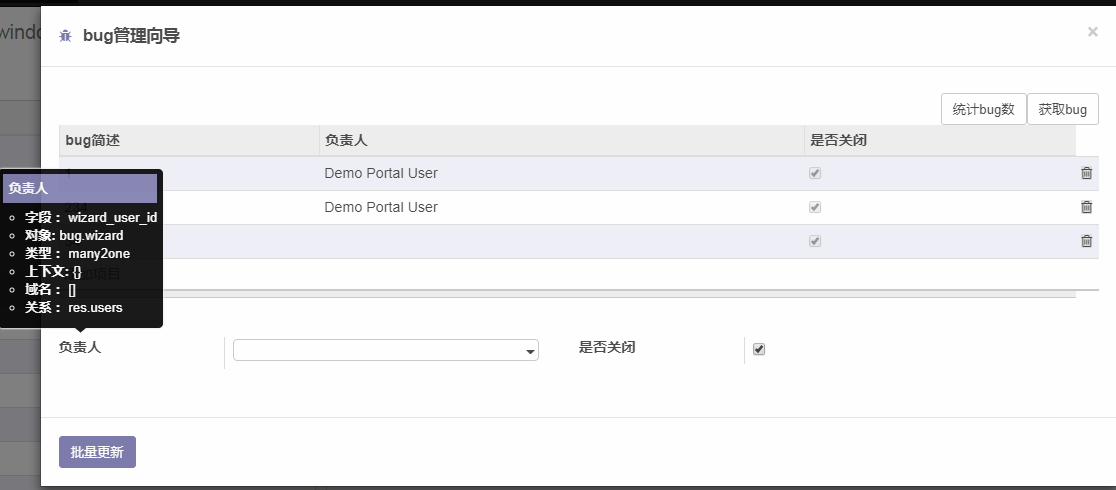Click wizard_user_id text in the tooltip
Screen dimensions: 1116x490
pyautogui.click(x=112, y=217)
